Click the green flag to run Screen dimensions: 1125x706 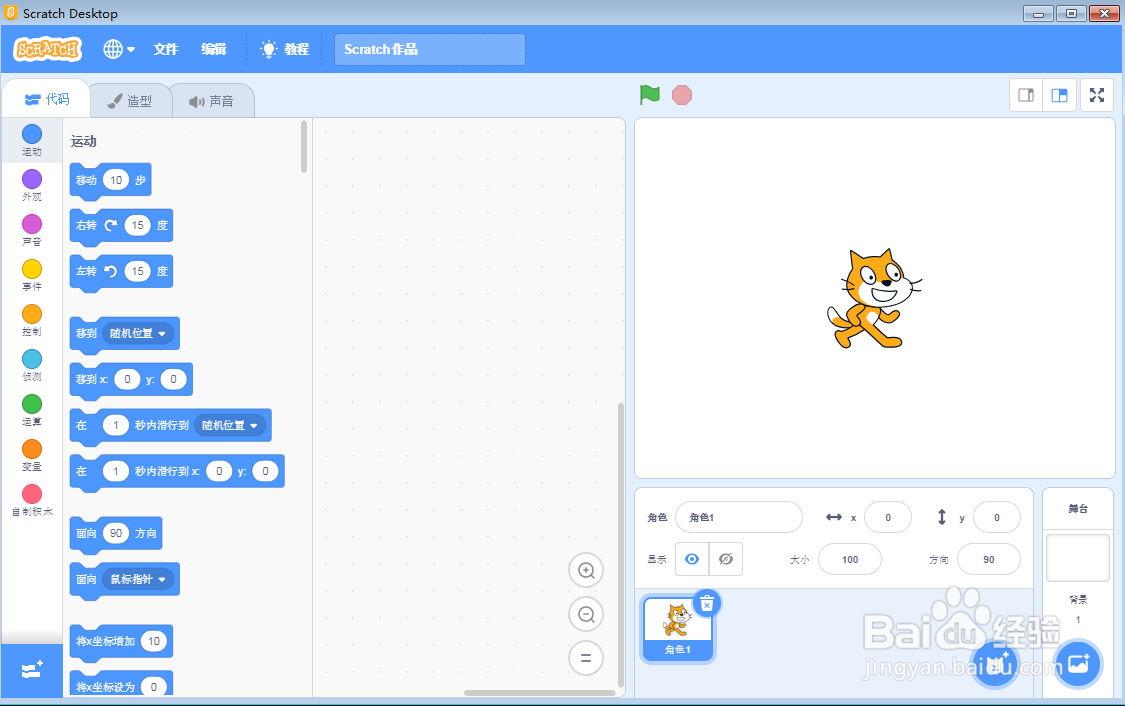pos(649,95)
